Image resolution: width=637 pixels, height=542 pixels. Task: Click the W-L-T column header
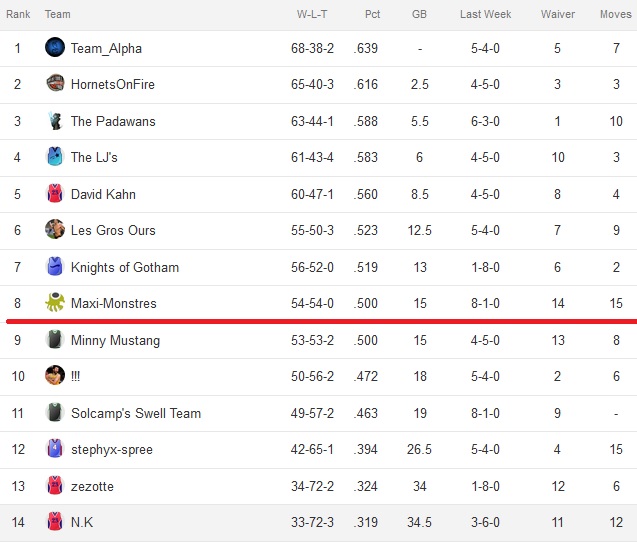(312, 14)
